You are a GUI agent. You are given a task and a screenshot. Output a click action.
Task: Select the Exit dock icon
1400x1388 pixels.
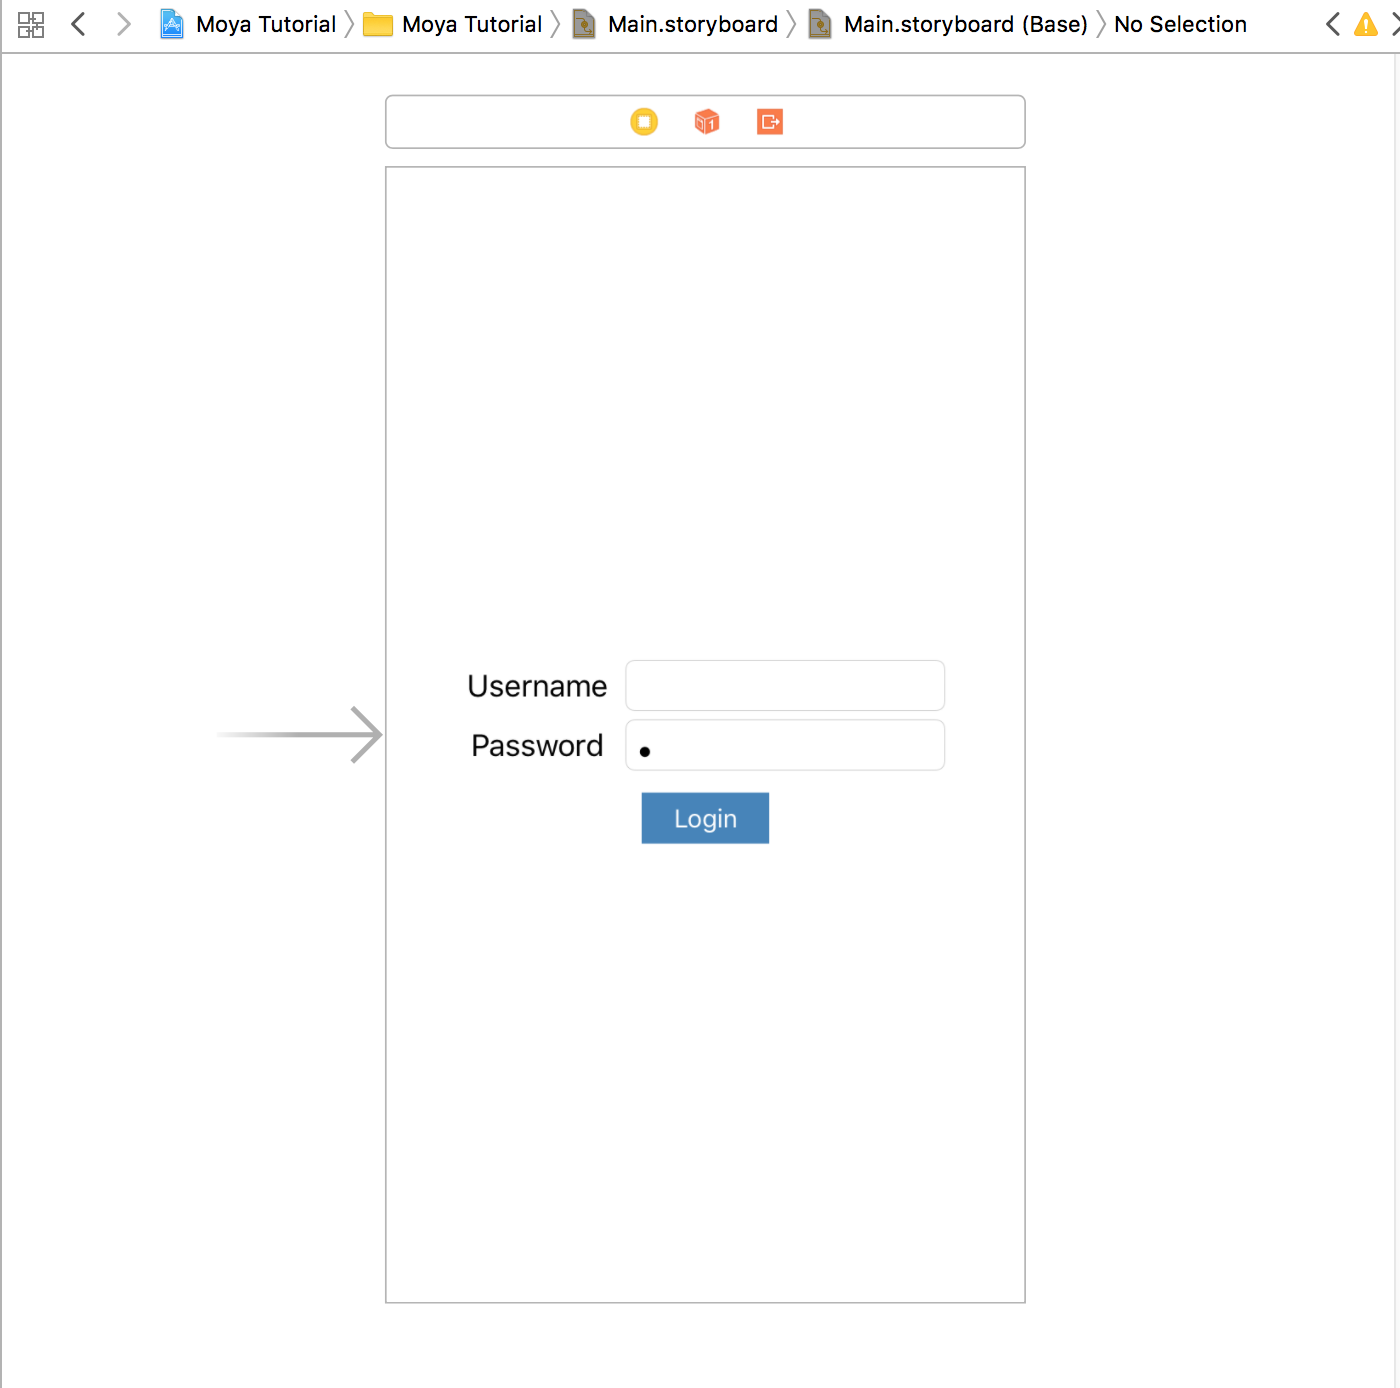[770, 122]
